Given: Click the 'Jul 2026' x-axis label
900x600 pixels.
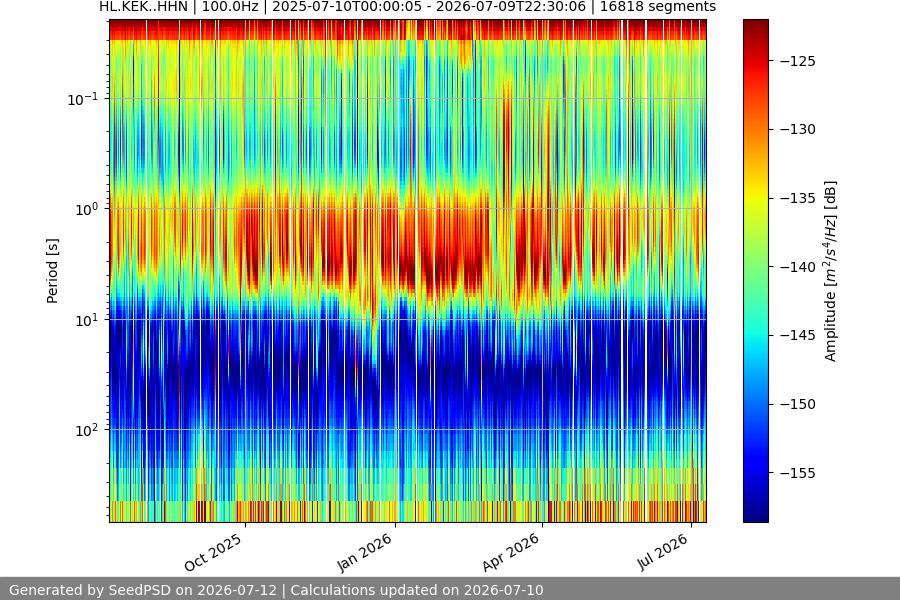Looking at the screenshot, I should [x=662, y=551].
